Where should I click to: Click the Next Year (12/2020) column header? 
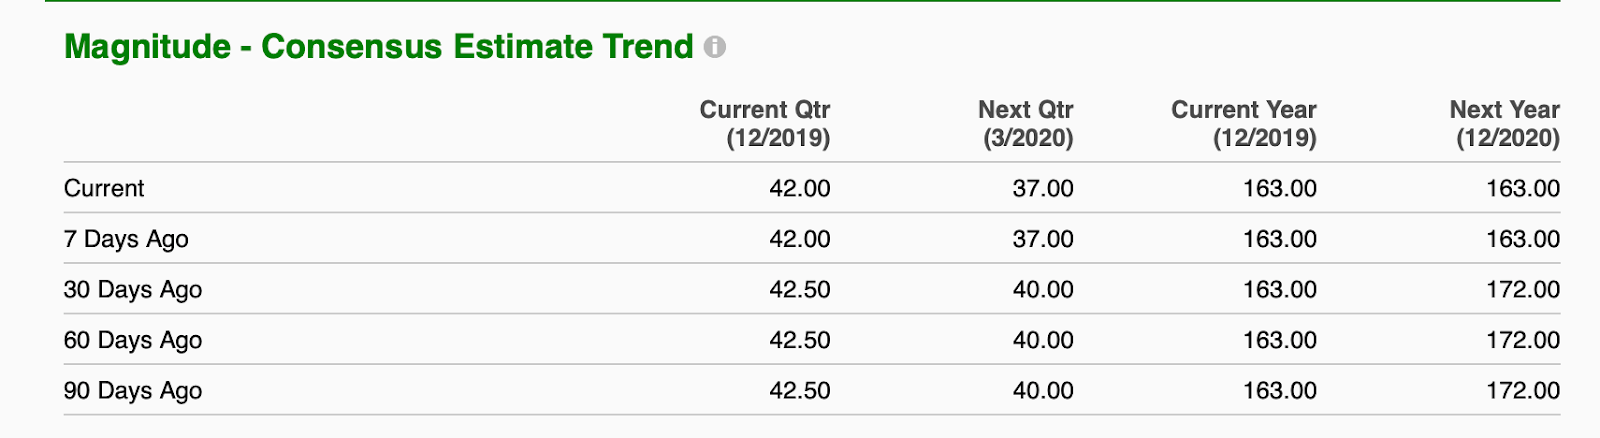[1505, 124]
